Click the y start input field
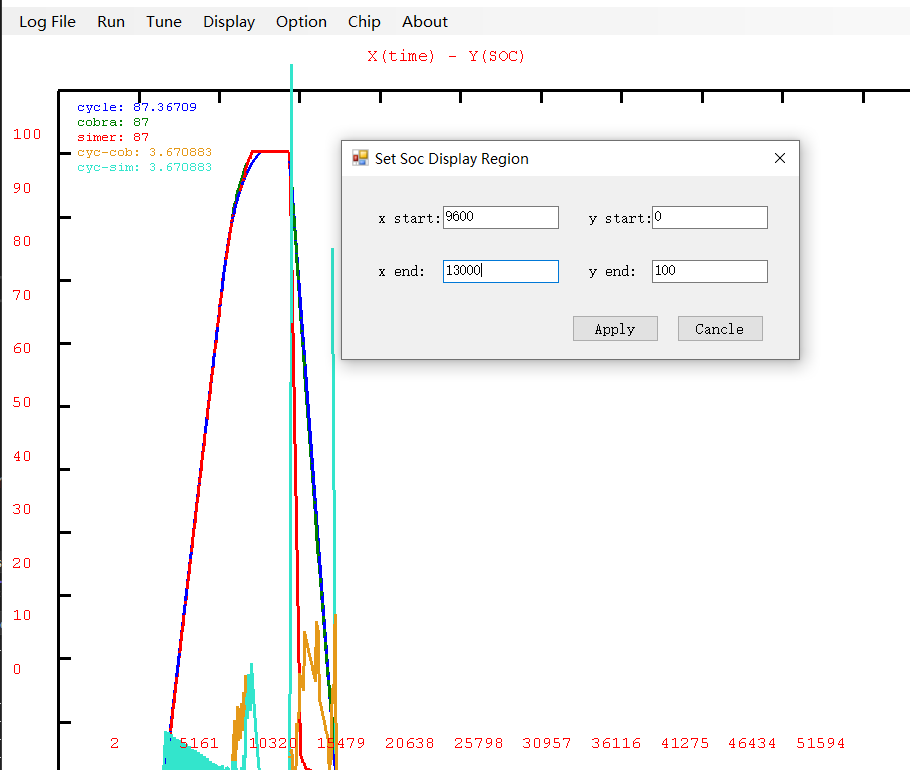 (710, 218)
